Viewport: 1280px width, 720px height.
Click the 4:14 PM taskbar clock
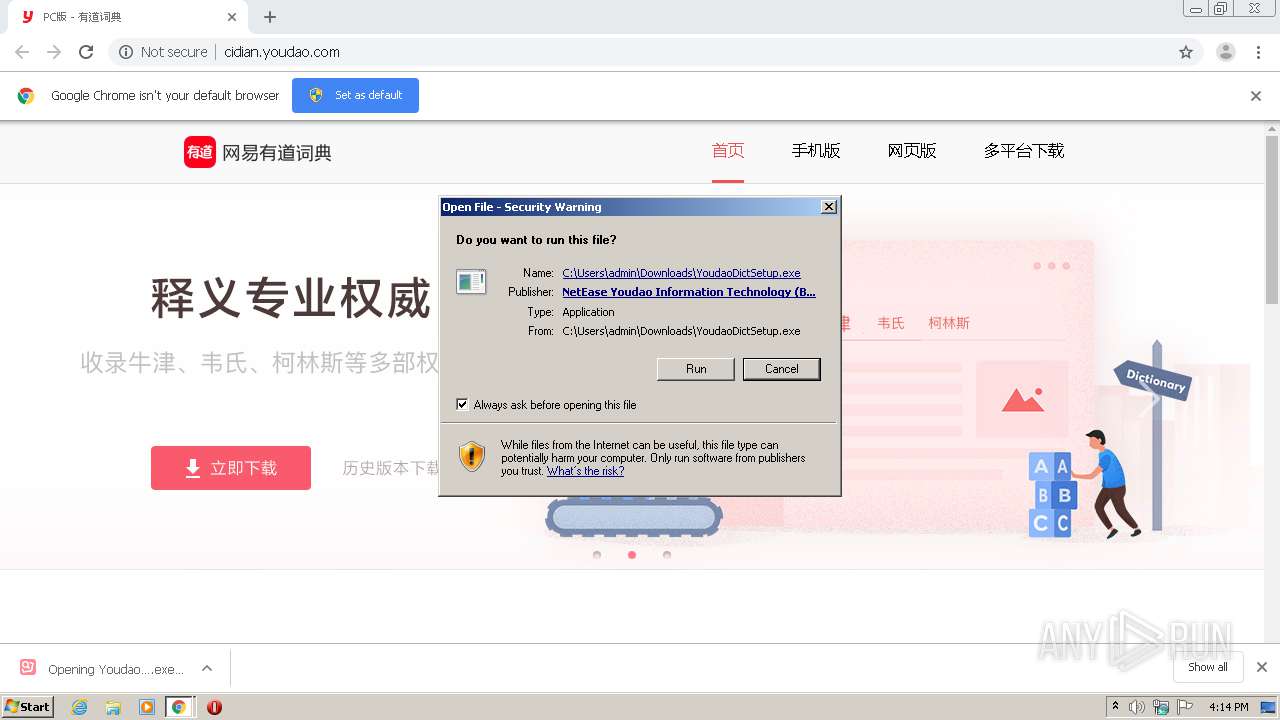1228,707
